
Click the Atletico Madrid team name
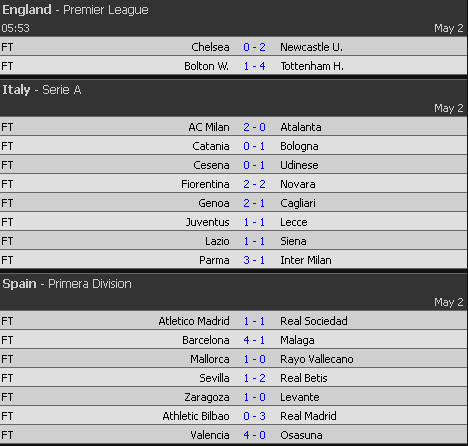click(x=194, y=321)
